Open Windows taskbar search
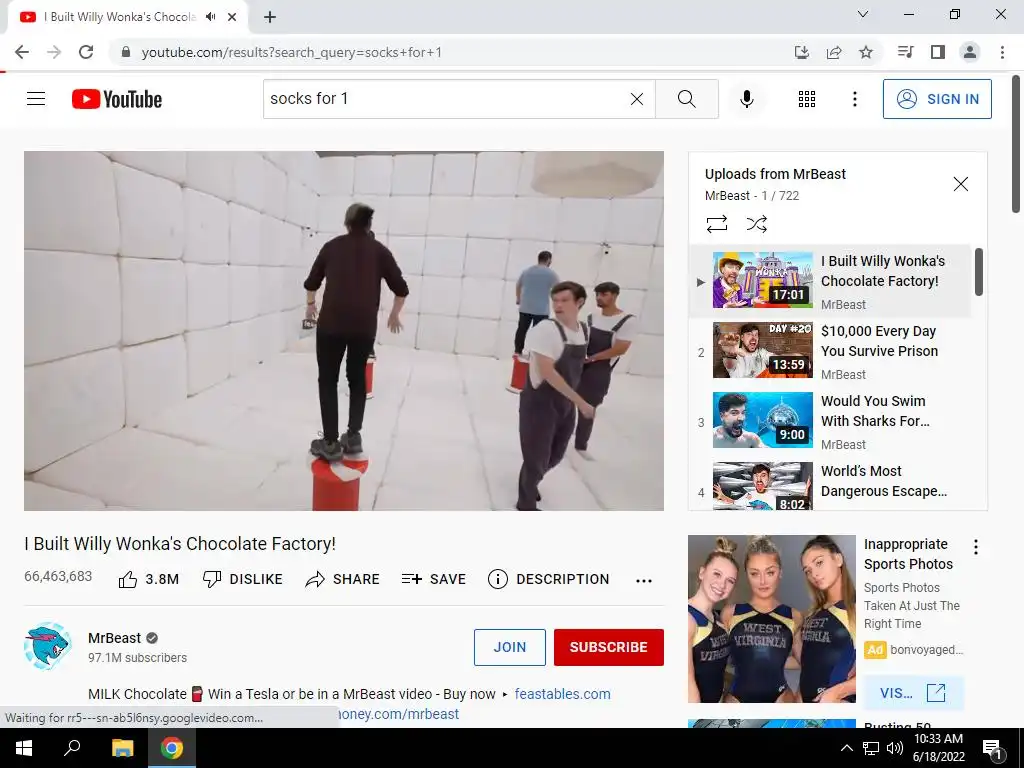Image resolution: width=1024 pixels, height=768 pixels. (72, 748)
